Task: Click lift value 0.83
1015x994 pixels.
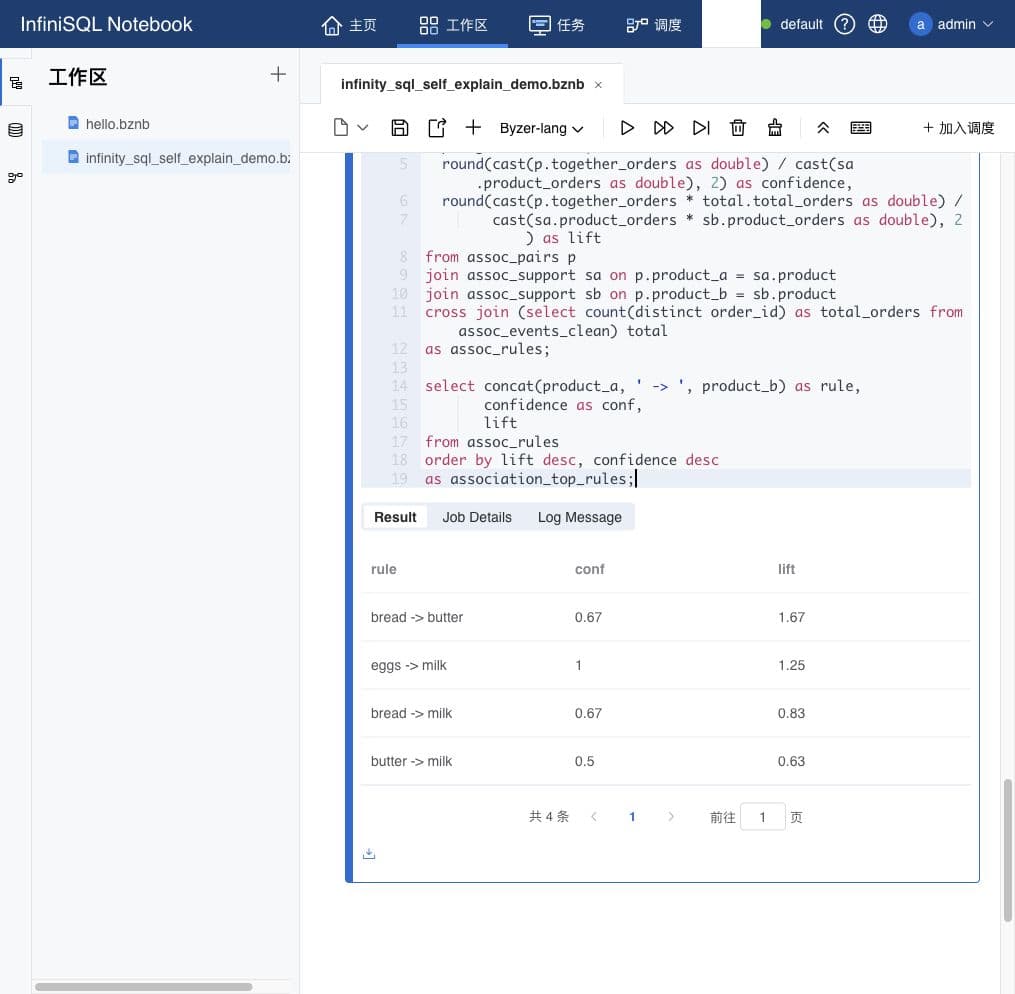Action: tap(791, 713)
